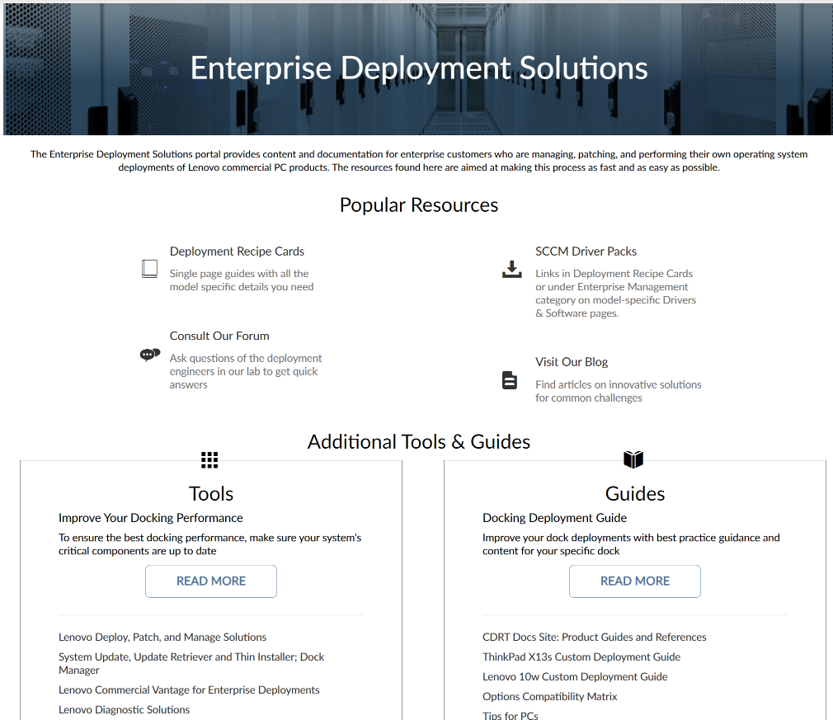The width and height of the screenshot is (833, 720).
Task: Click READ MORE under Improve Your Docking Performance
Action: pyautogui.click(x=211, y=581)
